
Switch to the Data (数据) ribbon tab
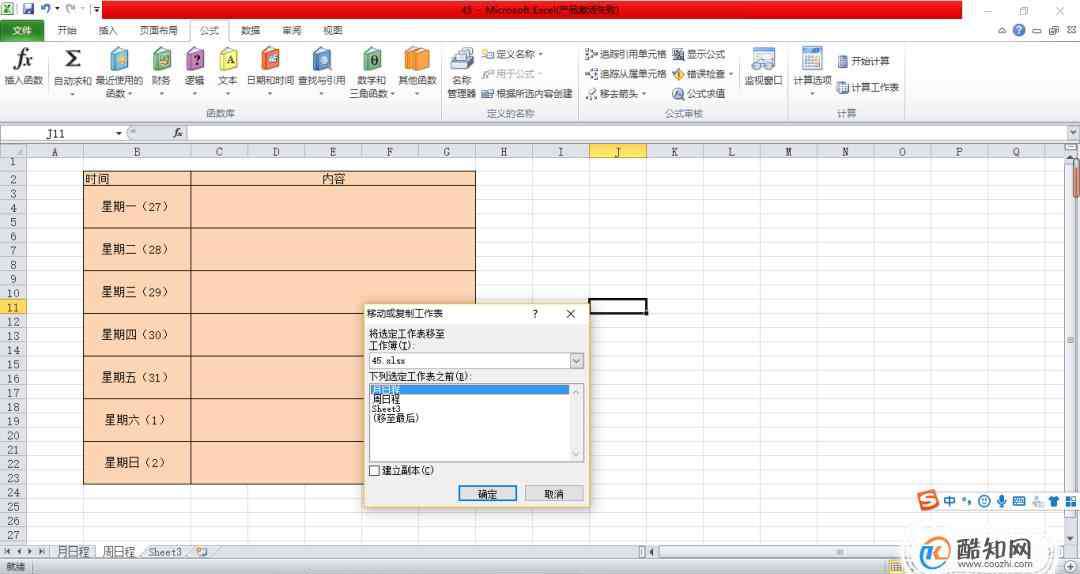(250, 30)
